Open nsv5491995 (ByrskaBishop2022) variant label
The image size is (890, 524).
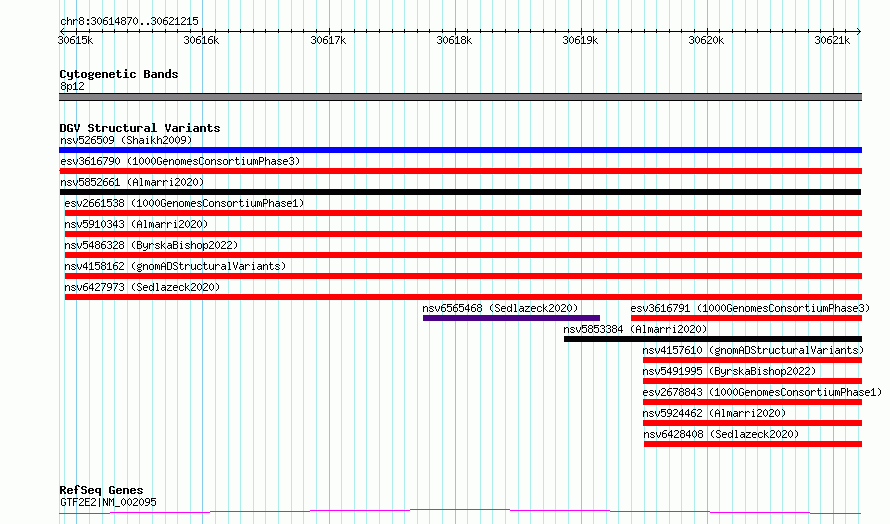tap(729, 371)
